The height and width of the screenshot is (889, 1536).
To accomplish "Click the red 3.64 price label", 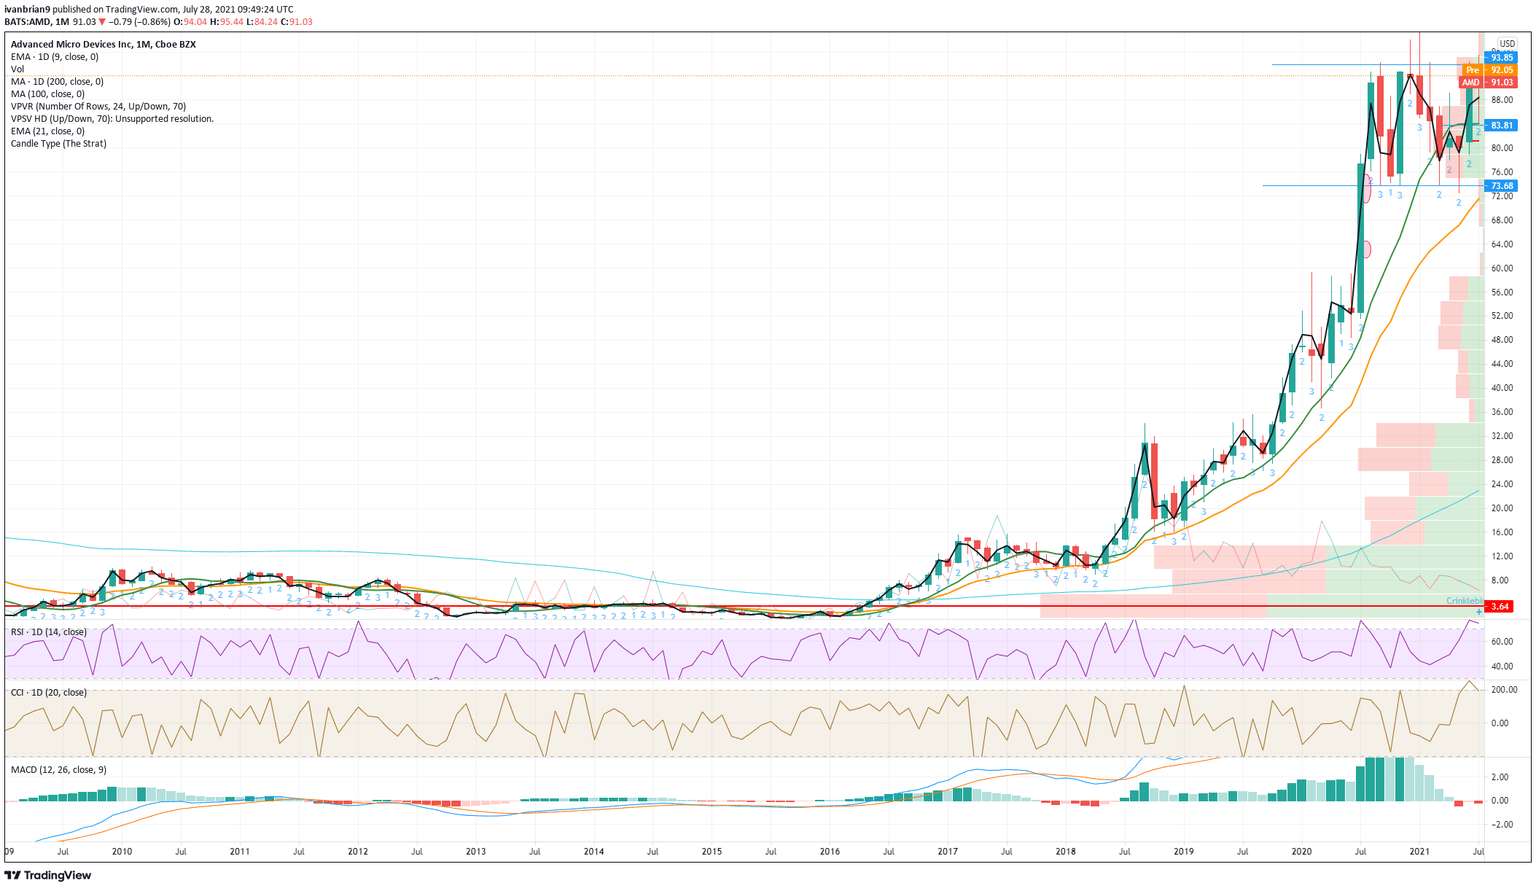I will pos(1501,606).
